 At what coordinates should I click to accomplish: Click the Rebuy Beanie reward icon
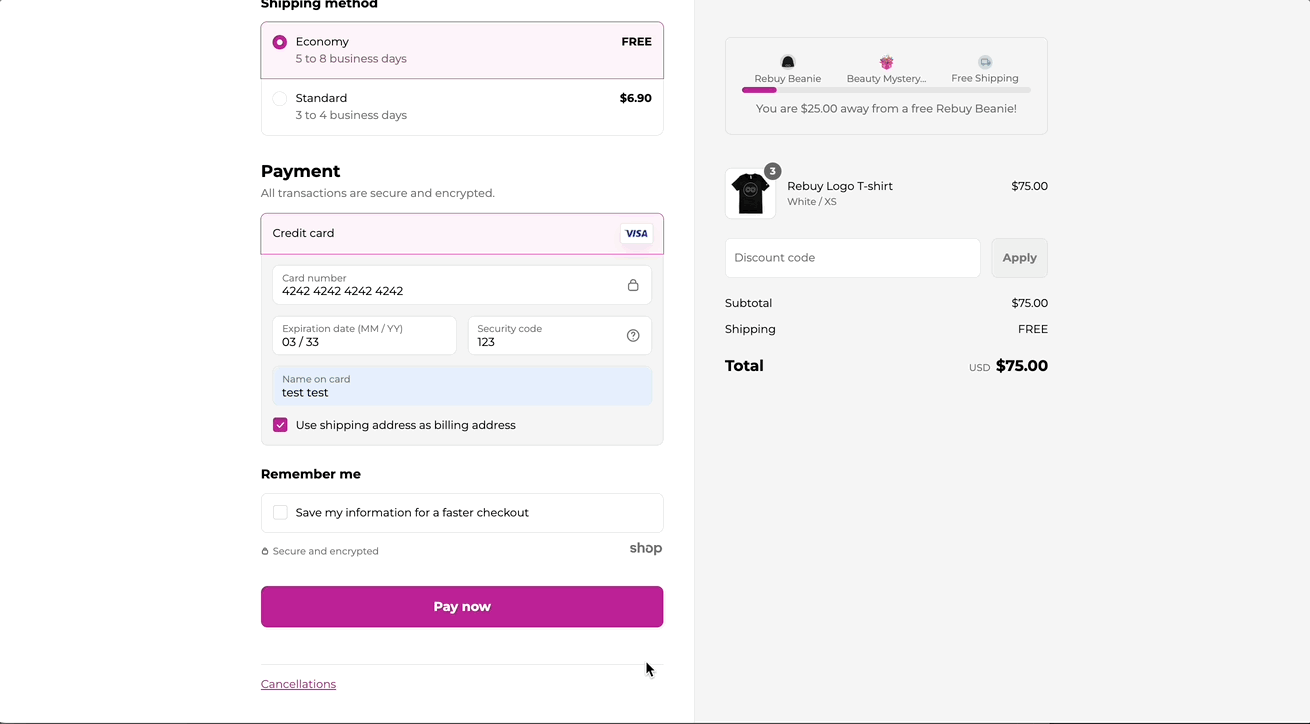(x=788, y=62)
